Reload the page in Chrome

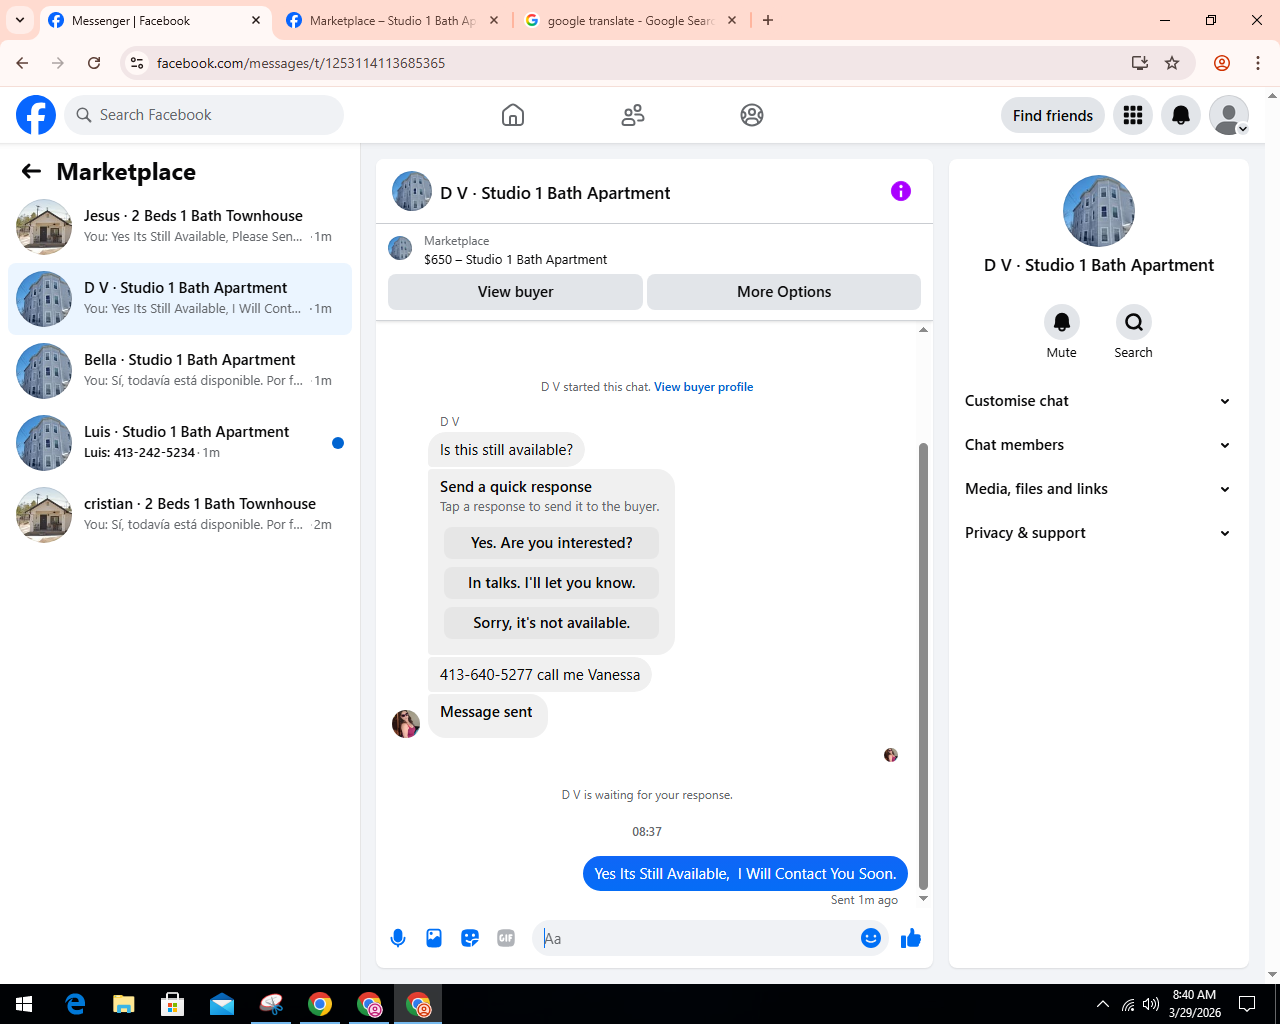[x=94, y=63]
